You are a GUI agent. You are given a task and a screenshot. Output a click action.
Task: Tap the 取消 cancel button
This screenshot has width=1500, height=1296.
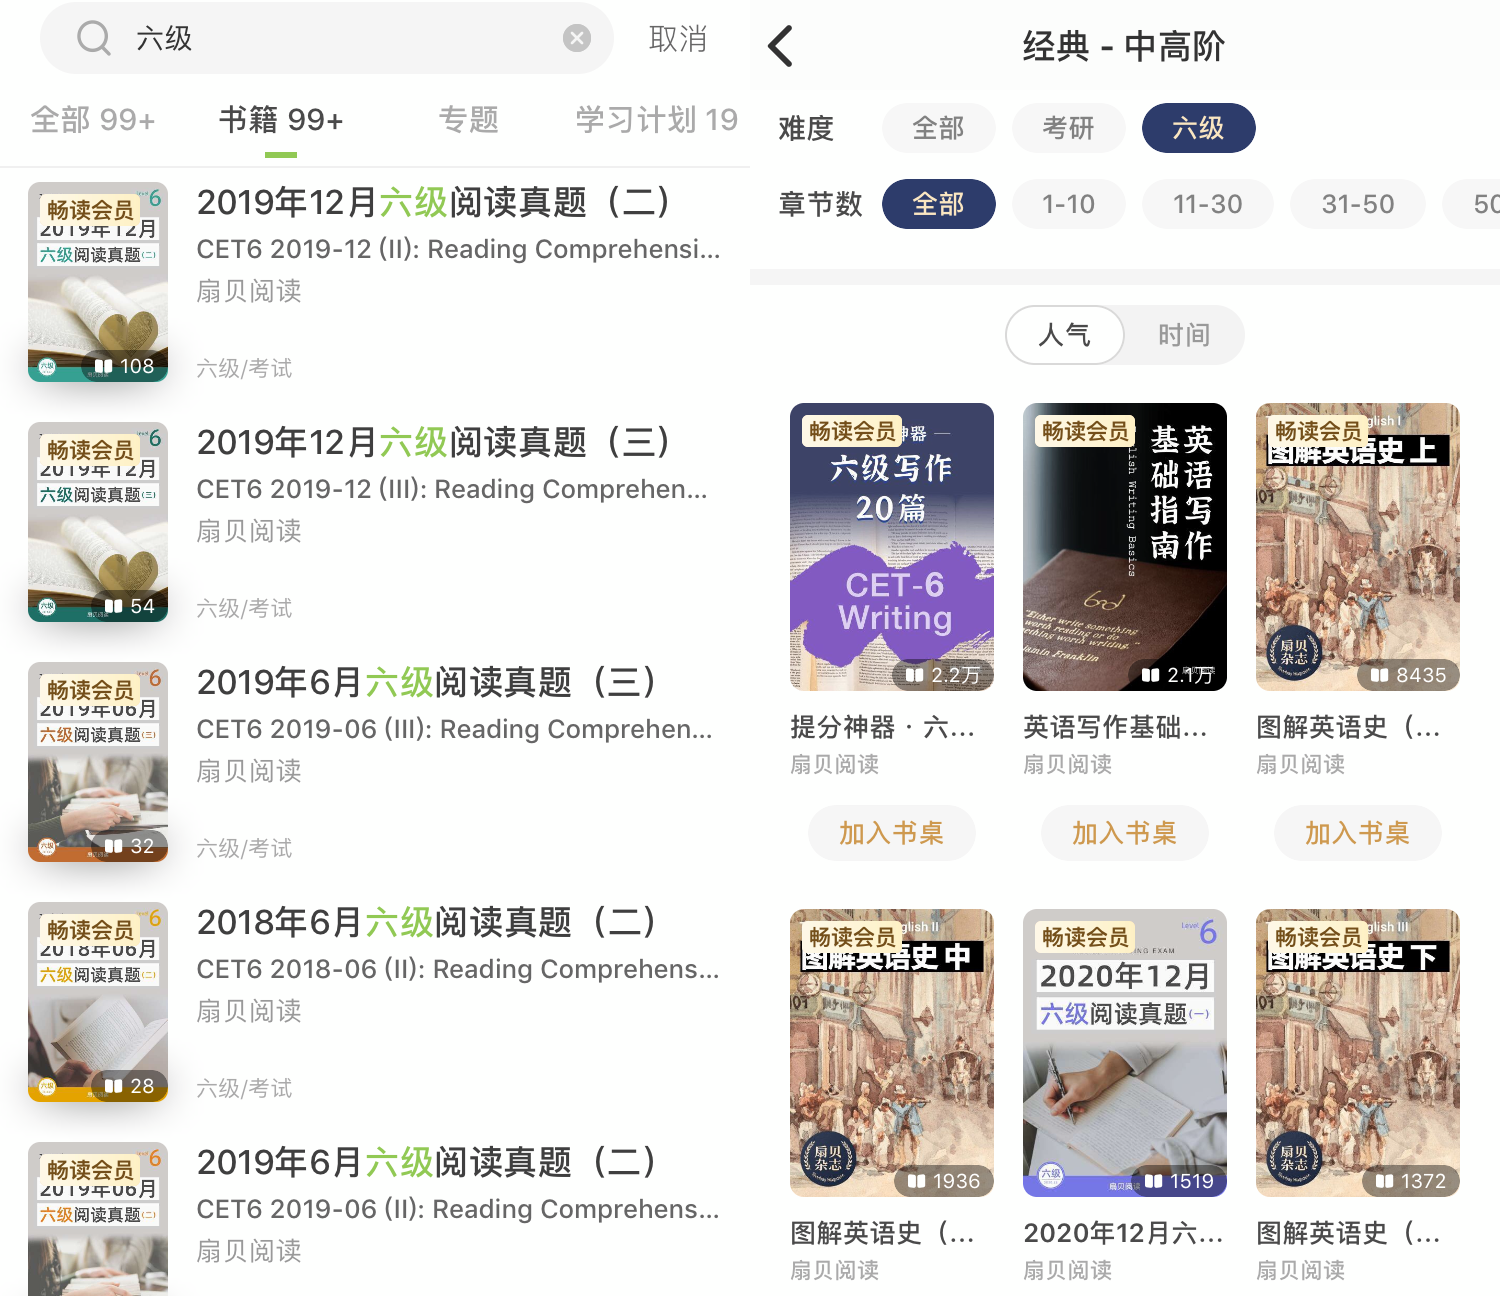pyautogui.click(x=678, y=39)
